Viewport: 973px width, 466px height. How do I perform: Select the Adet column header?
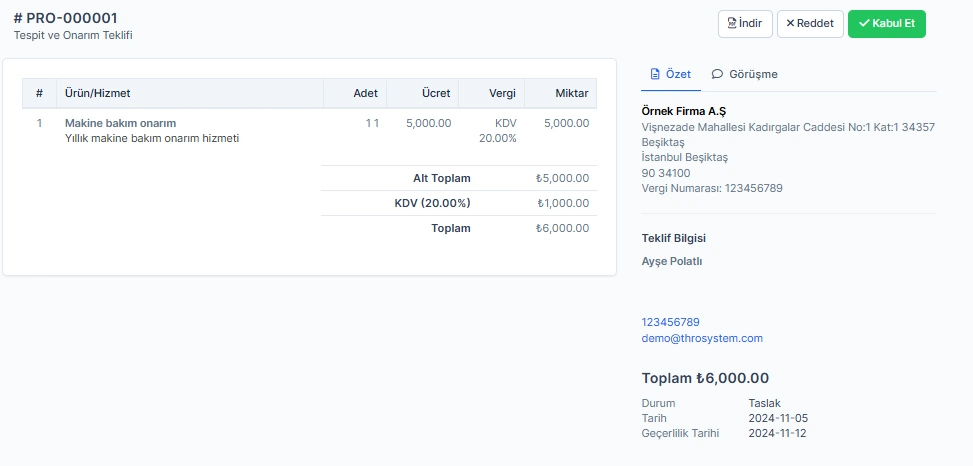pos(355,93)
